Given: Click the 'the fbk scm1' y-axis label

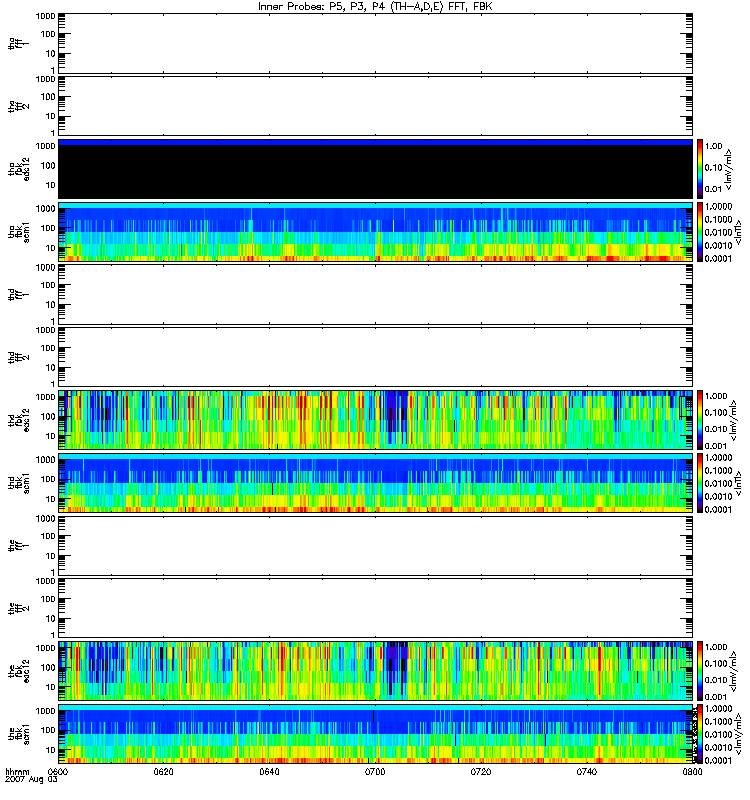Looking at the screenshot, I should pyautogui.click(x=19, y=734).
